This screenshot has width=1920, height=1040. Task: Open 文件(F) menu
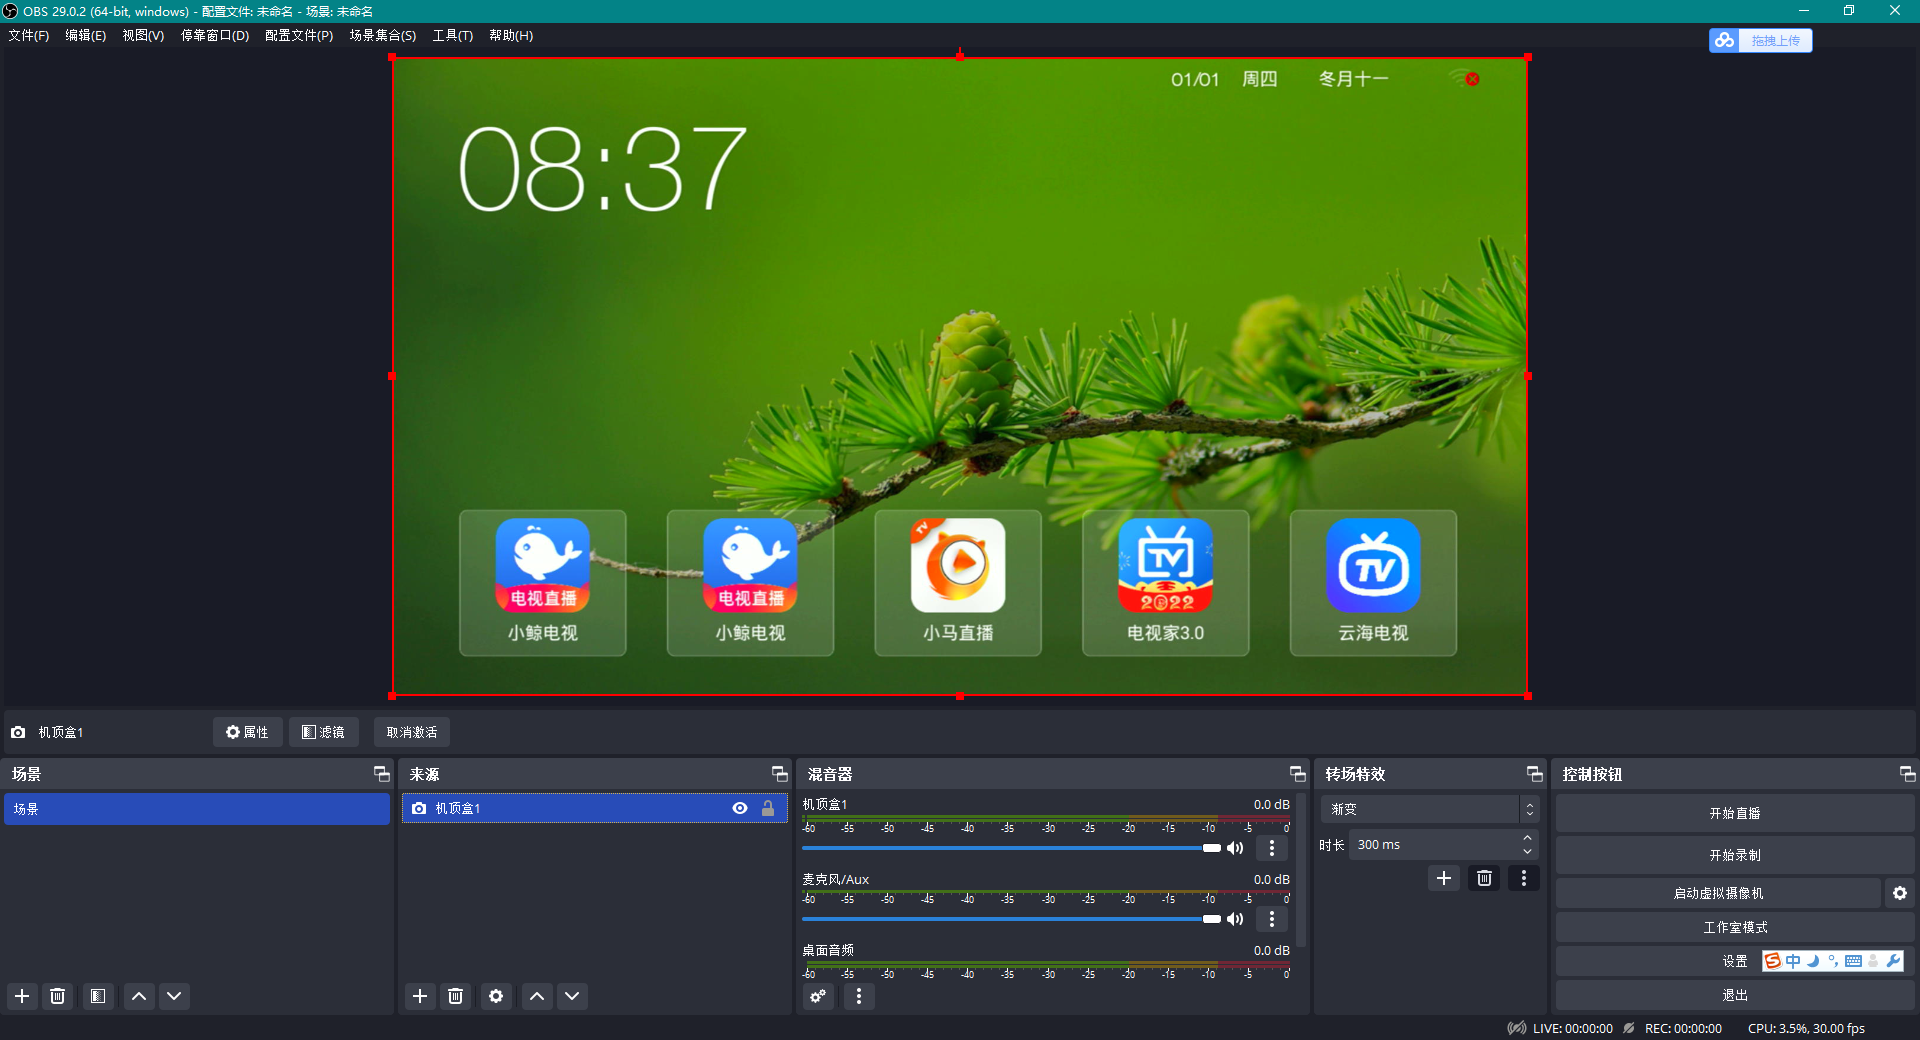coord(29,35)
